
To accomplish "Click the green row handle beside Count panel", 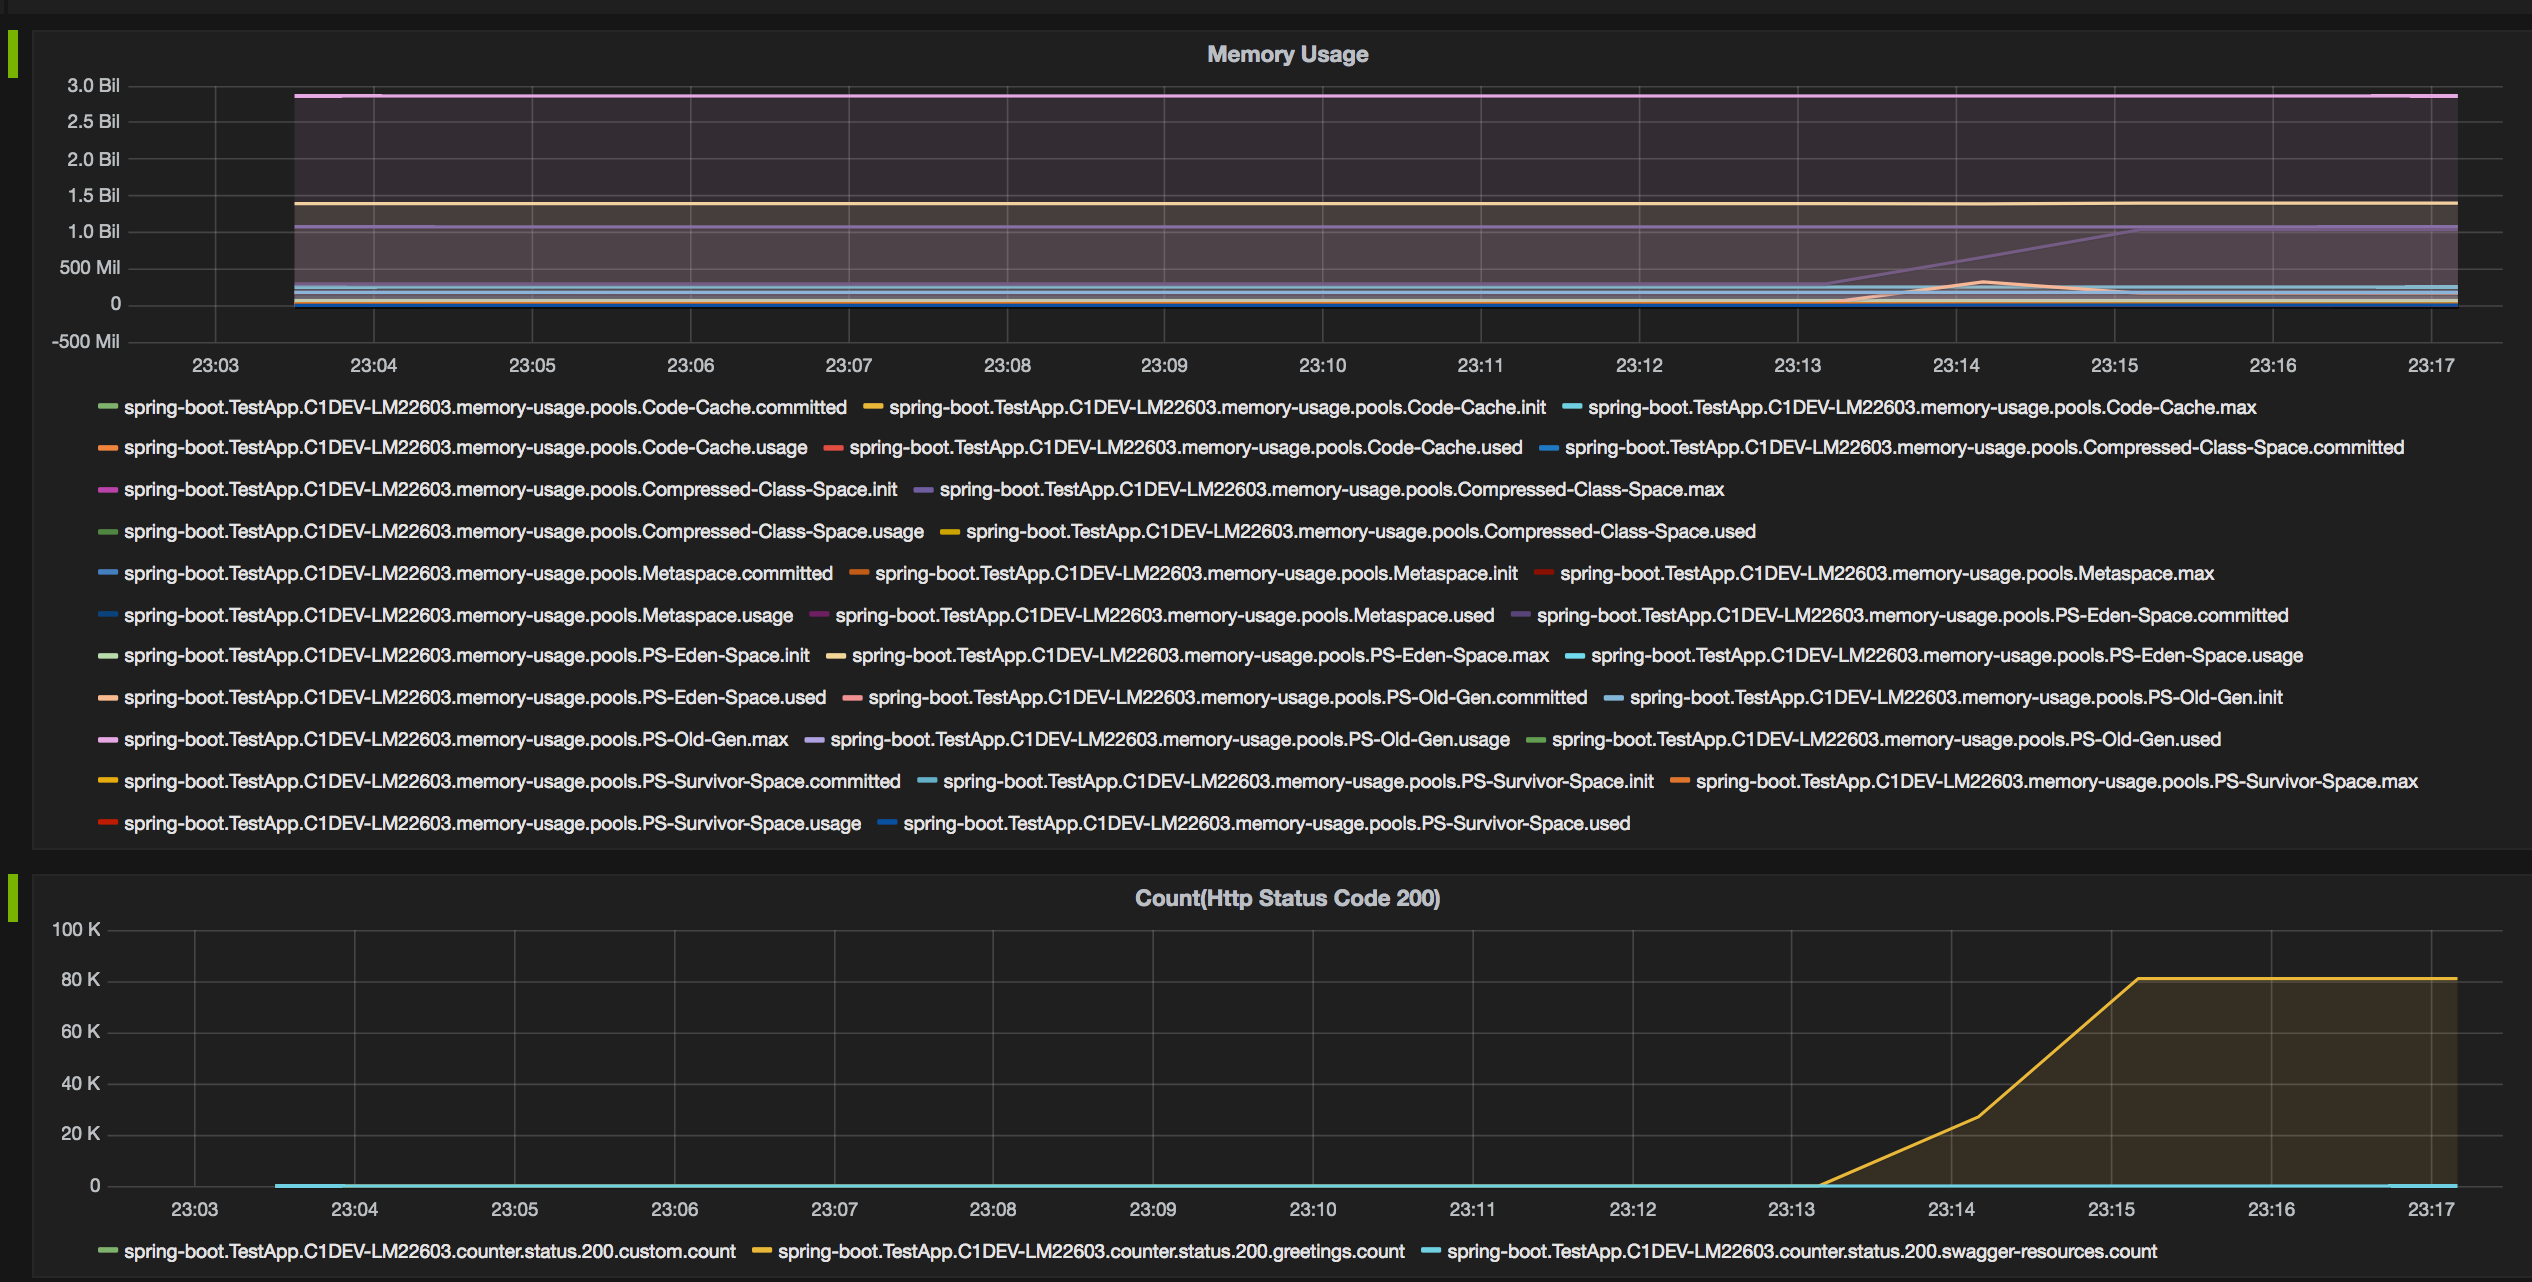I will 13,898.
